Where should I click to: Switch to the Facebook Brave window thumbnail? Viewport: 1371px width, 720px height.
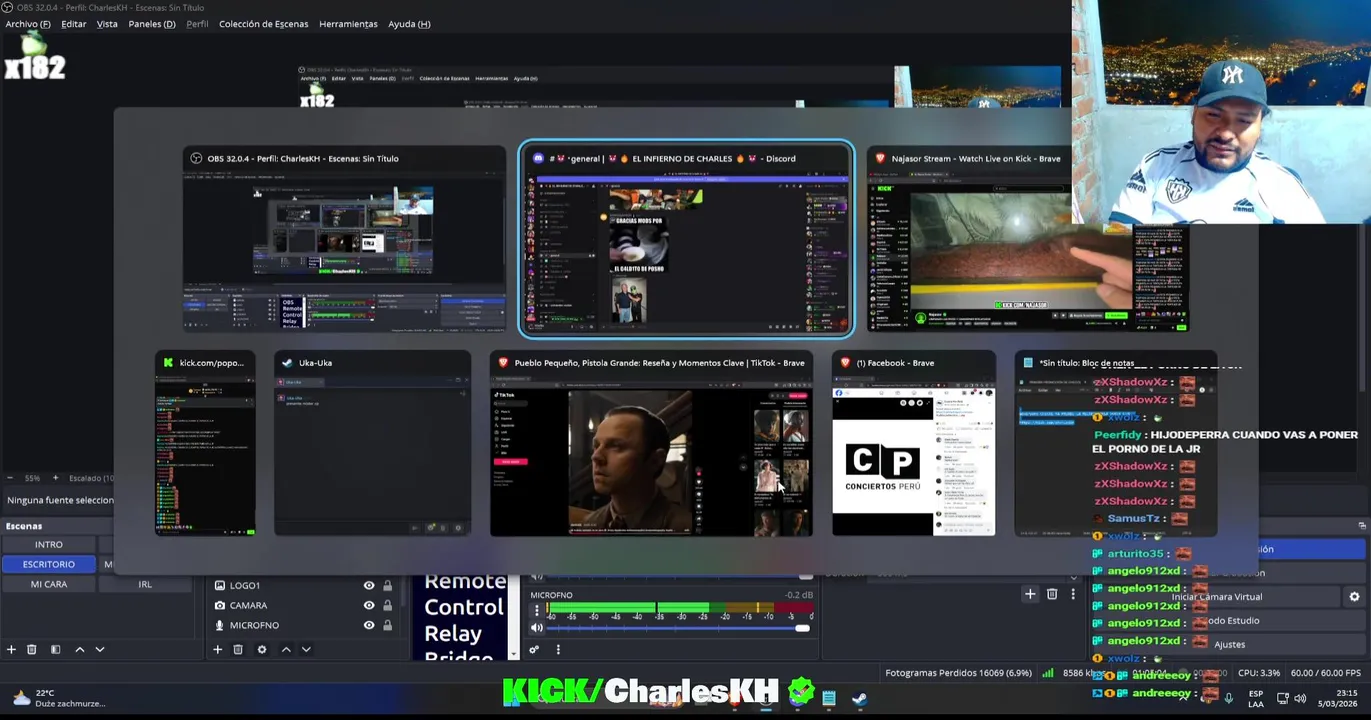pyautogui.click(x=914, y=445)
